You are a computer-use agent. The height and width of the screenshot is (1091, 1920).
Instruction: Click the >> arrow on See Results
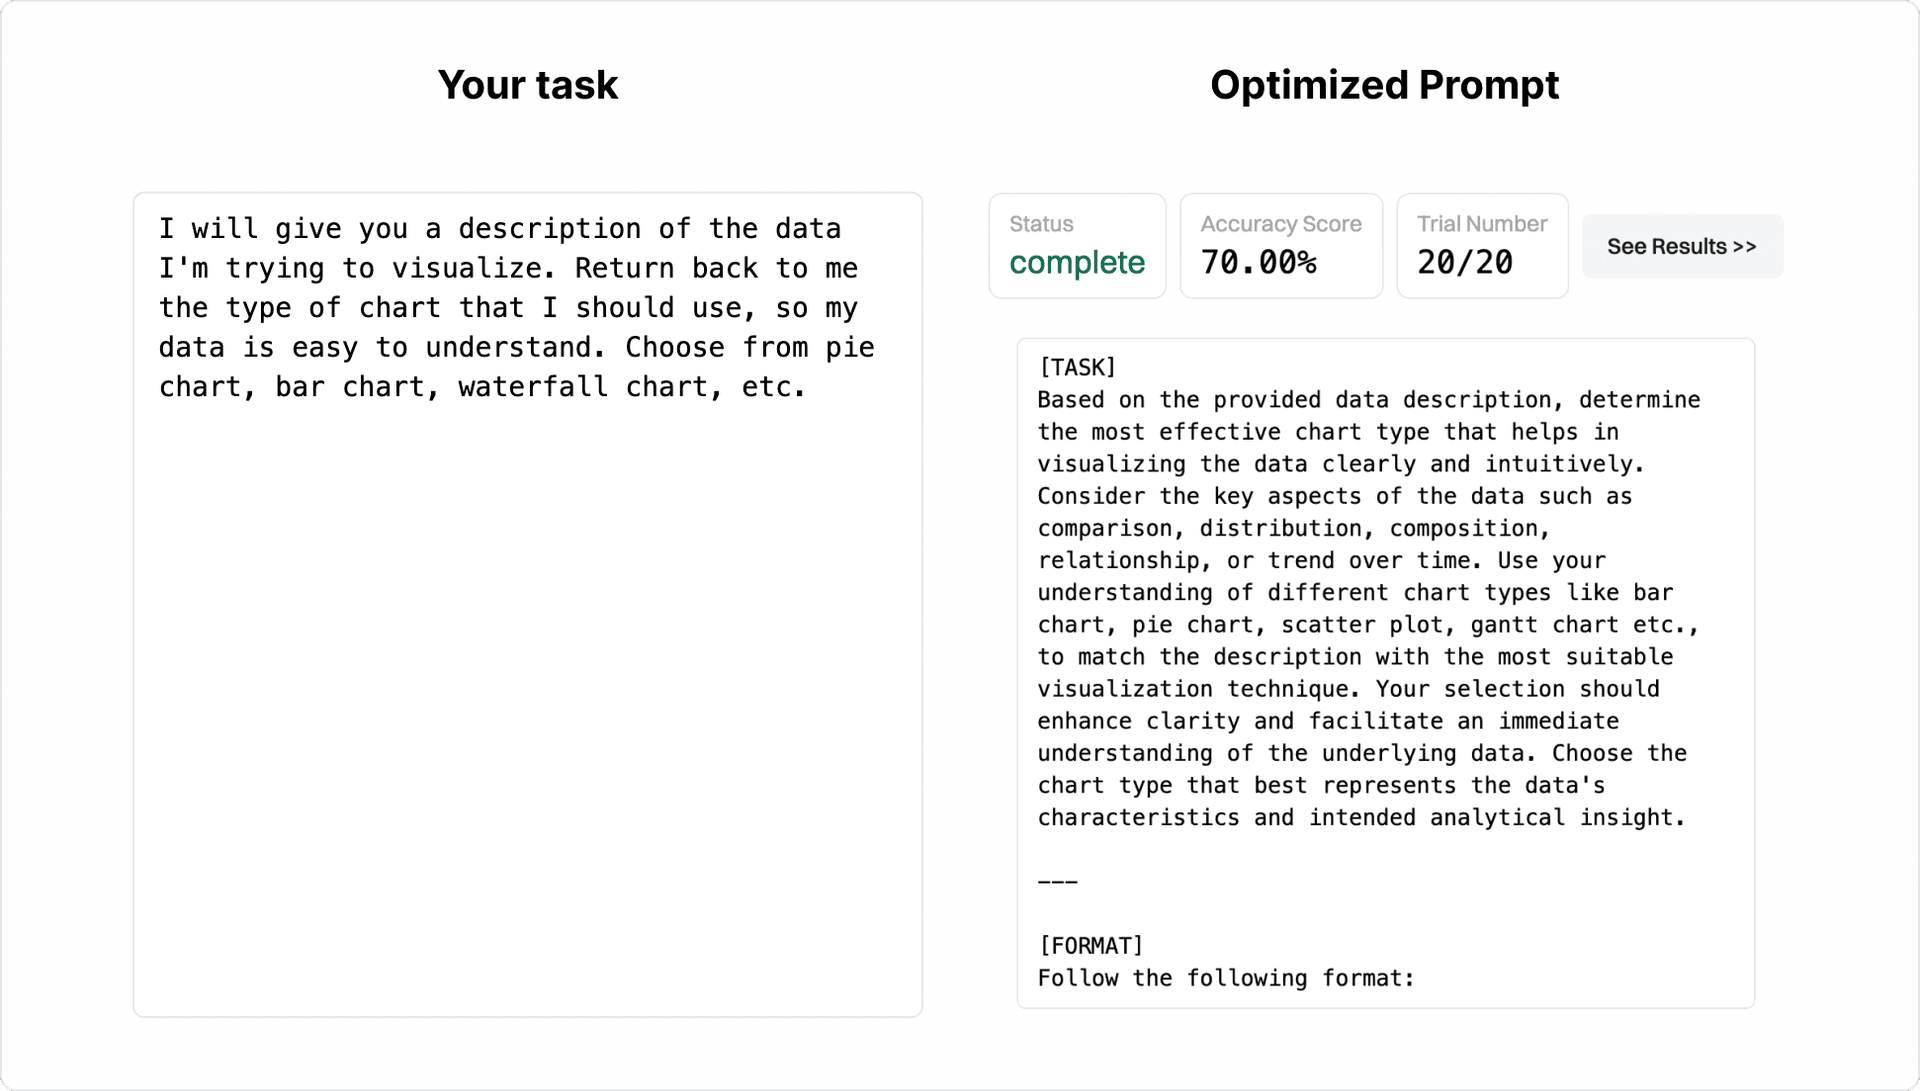tap(1742, 246)
